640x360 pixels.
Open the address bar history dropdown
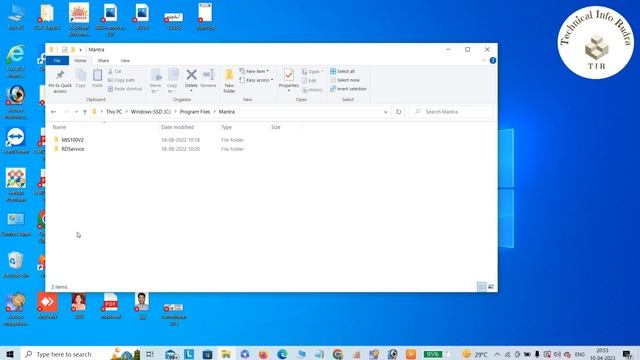385,112
